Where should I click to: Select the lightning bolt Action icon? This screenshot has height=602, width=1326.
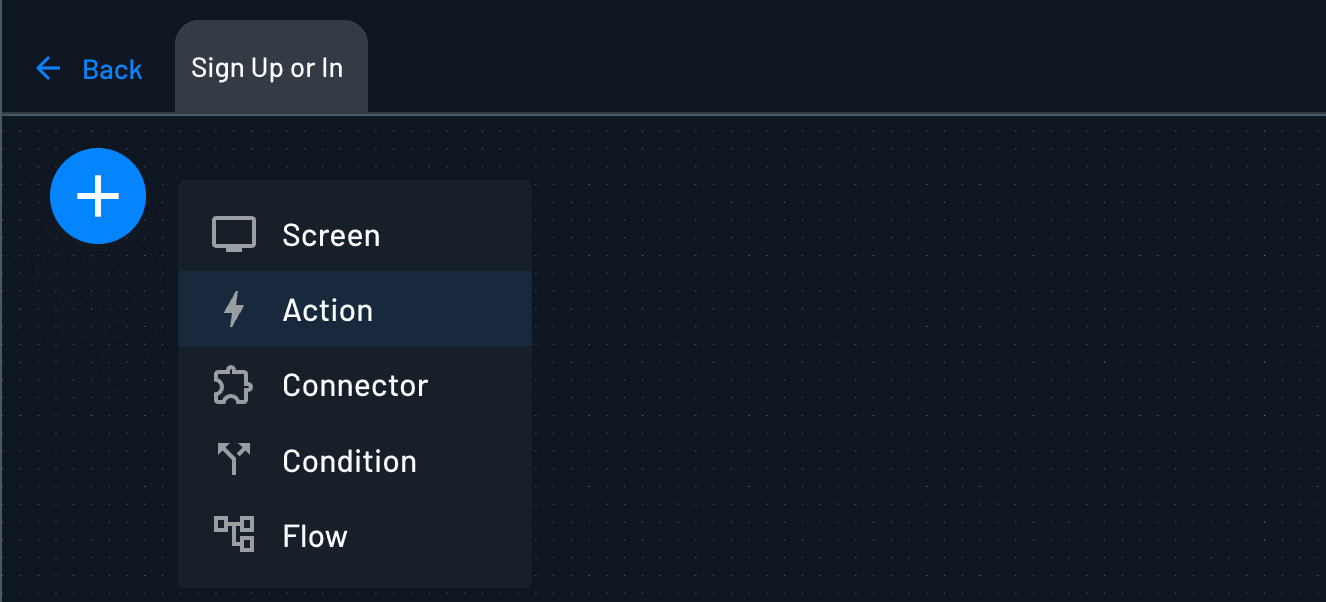click(234, 309)
